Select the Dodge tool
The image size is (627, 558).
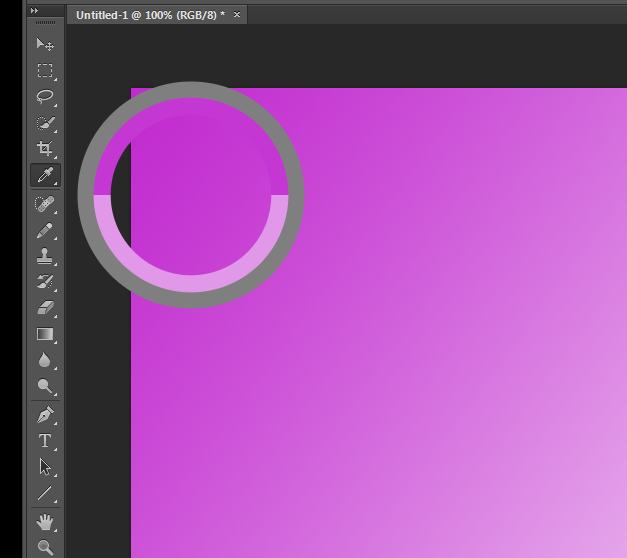[45, 386]
